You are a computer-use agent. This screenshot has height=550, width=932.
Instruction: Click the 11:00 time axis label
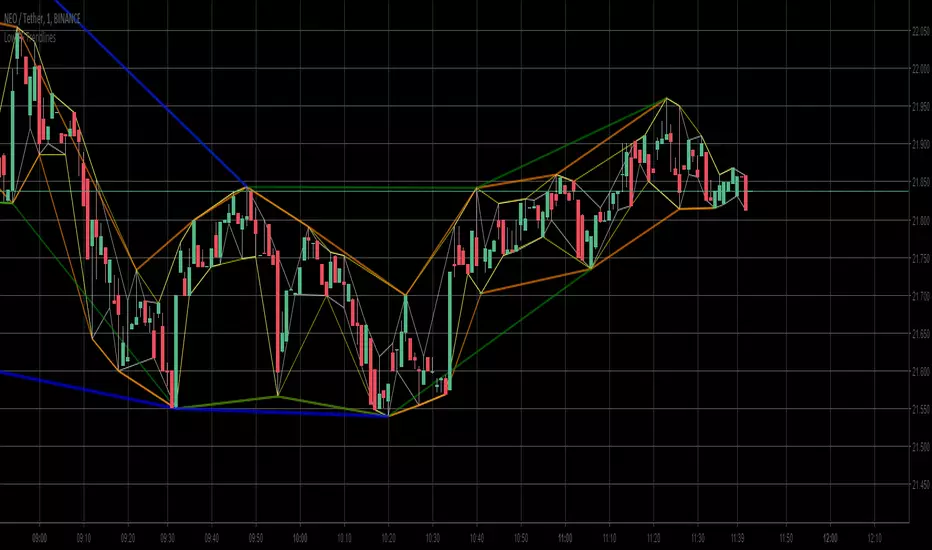tap(565, 538)
